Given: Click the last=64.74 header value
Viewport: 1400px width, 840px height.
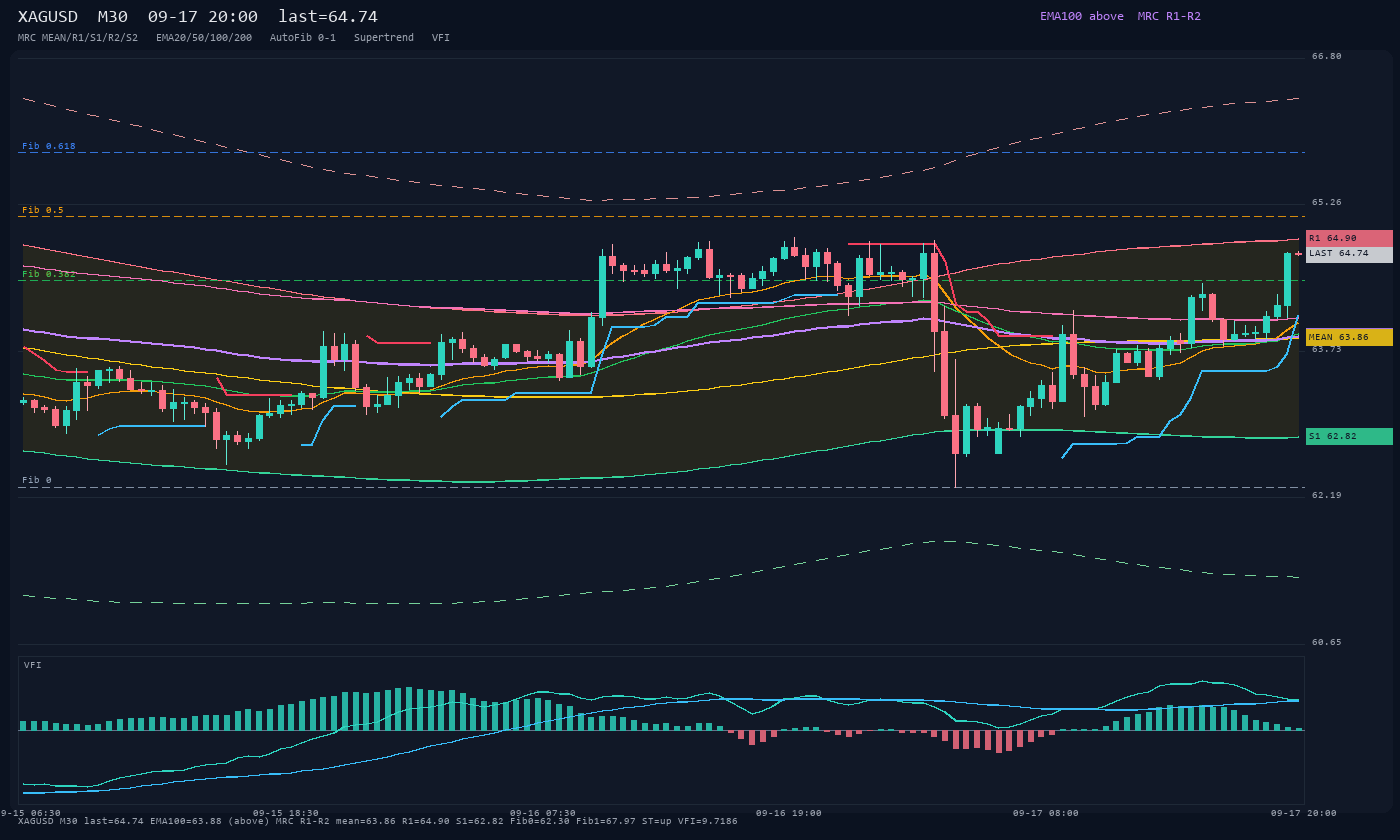Looking at the screenshot, I should click(x=328, y=17).
